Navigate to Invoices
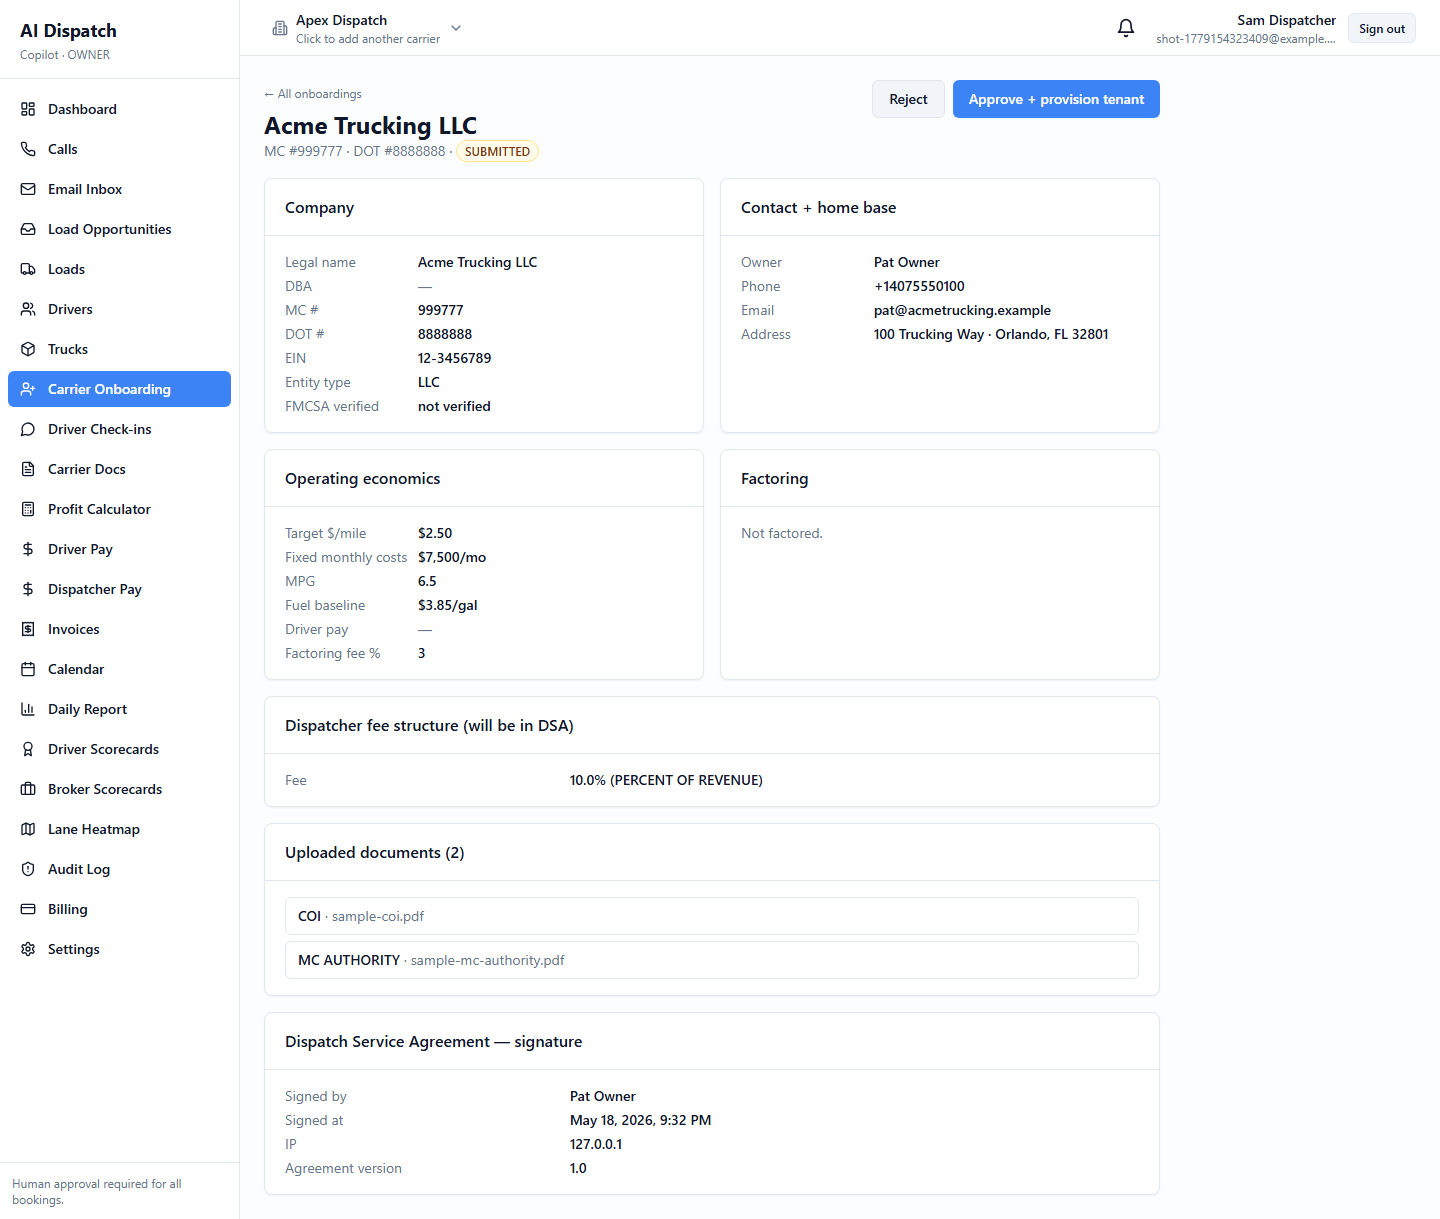1440x1219 pixels. [119, 629]
